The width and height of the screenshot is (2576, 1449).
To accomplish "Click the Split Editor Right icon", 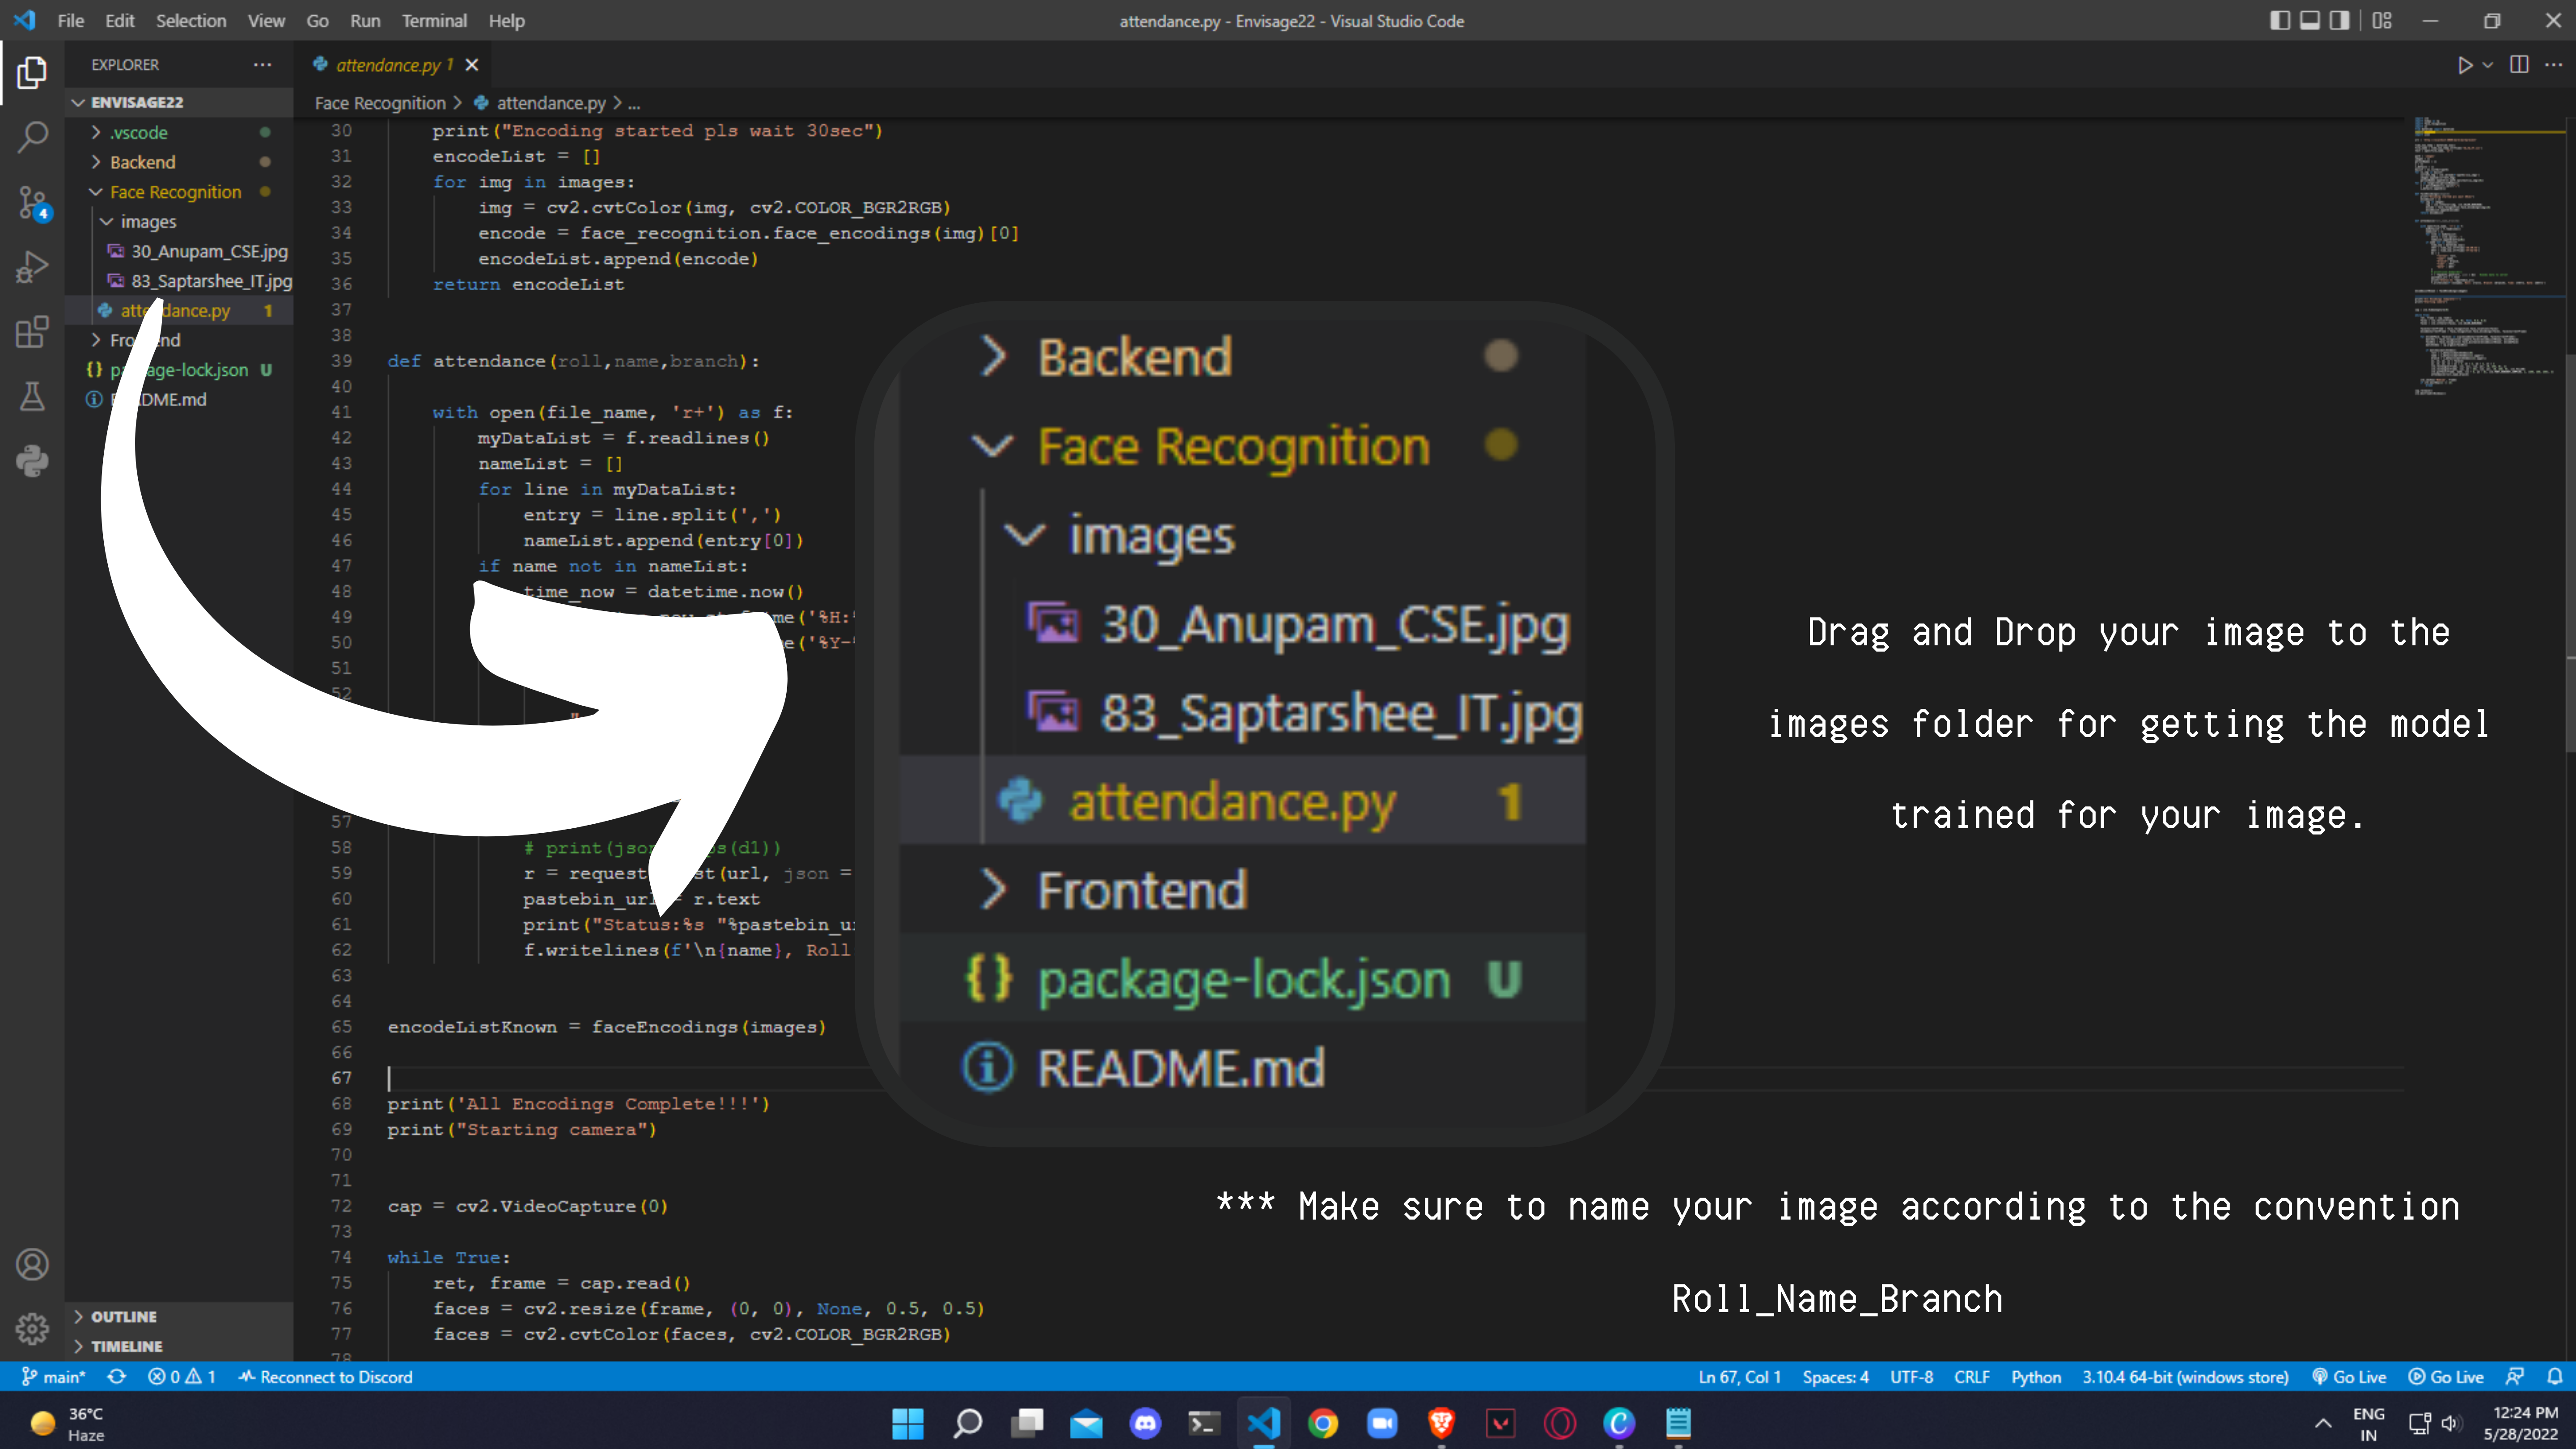I will 2519,65.
